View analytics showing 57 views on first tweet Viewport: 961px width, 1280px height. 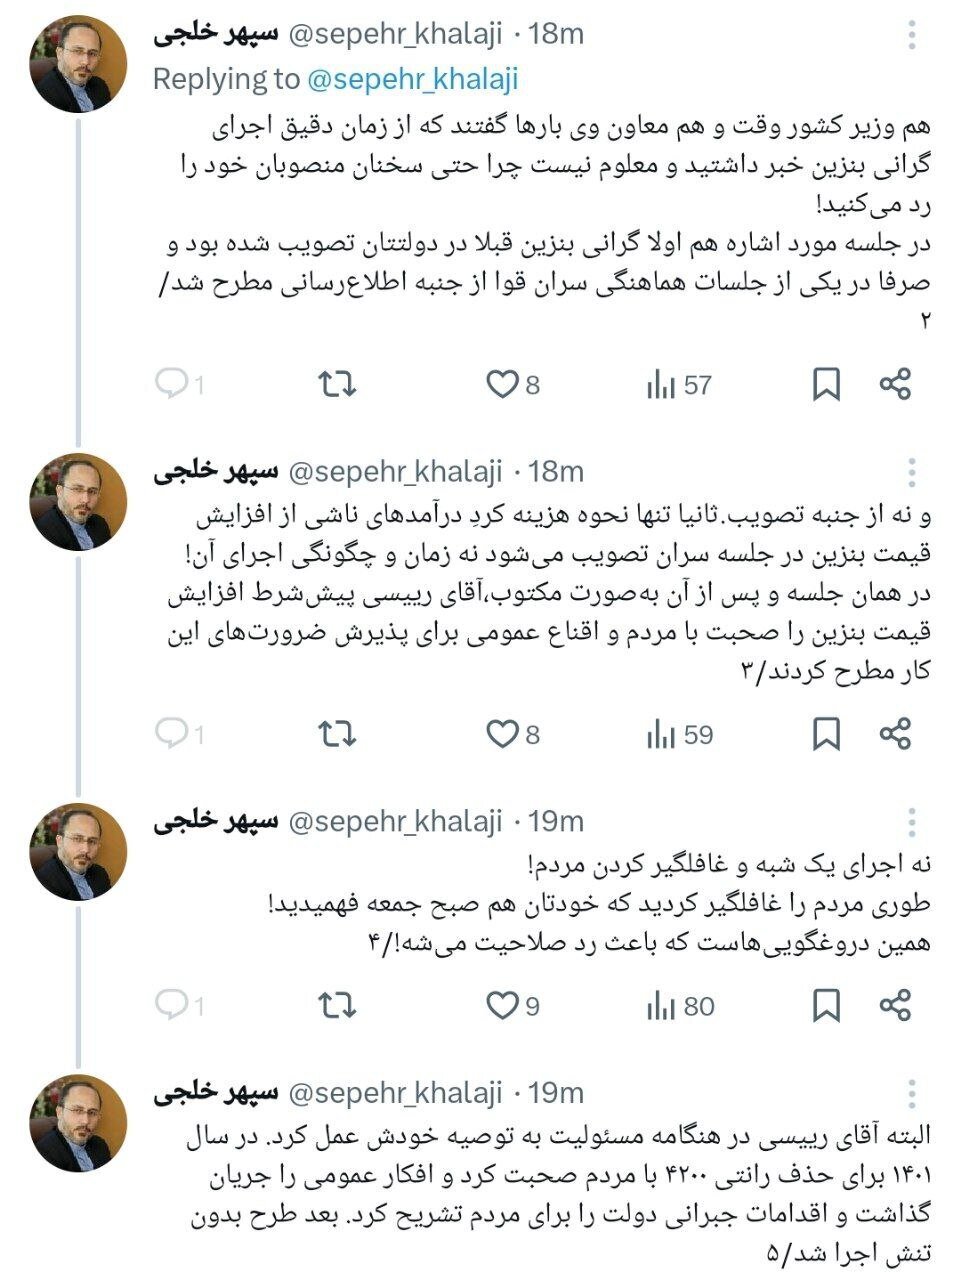click(661, 381)
